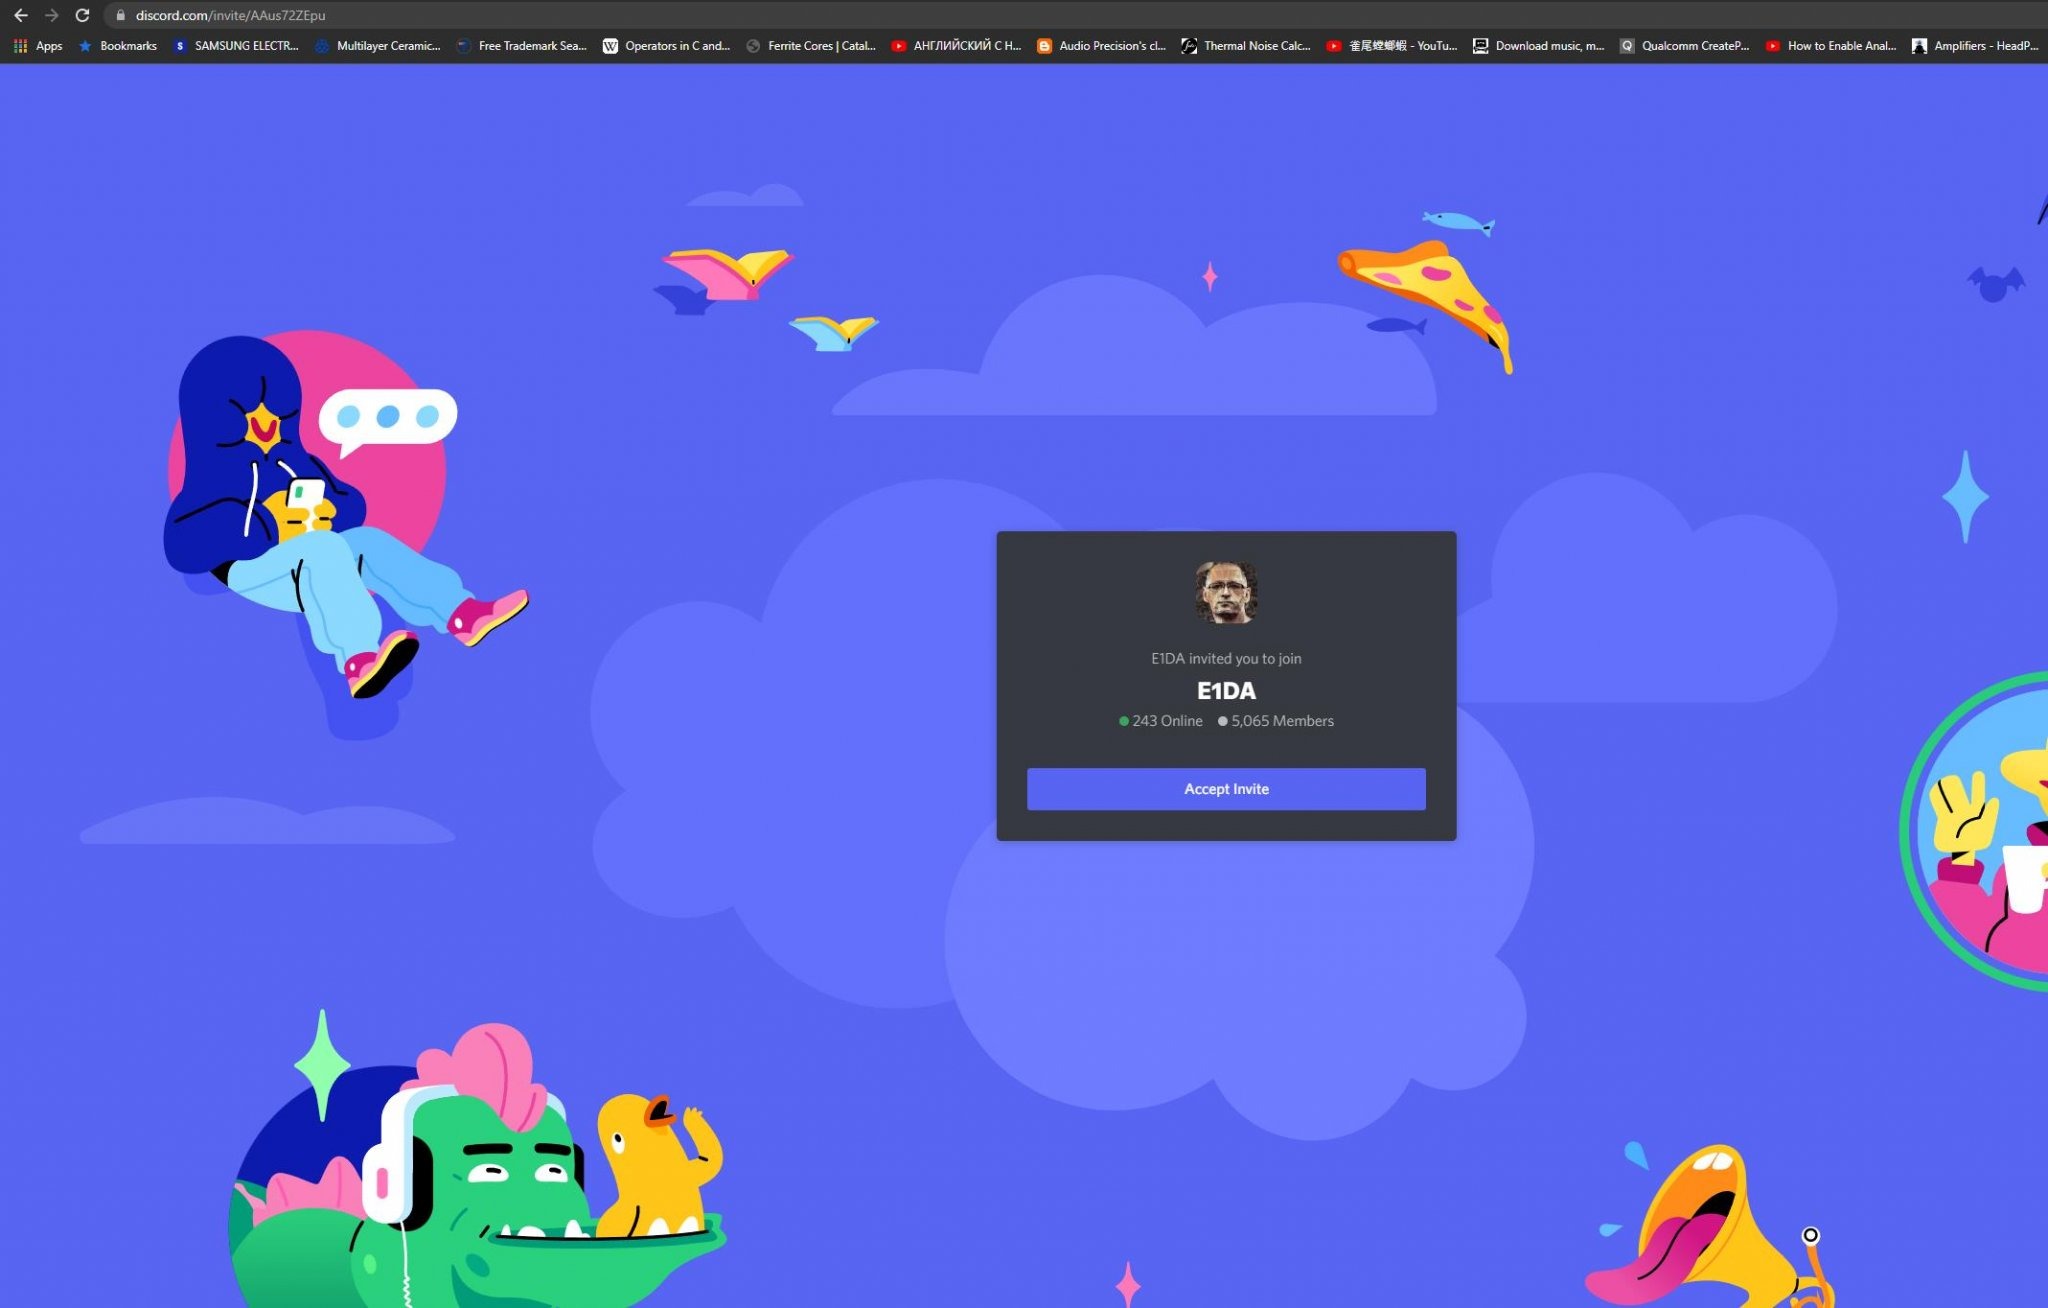Click the Accept Invite button

point(1226,789)
